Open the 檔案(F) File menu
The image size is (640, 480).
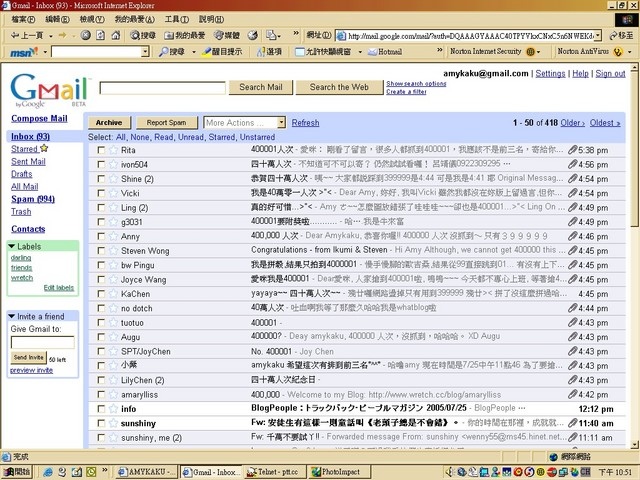tap(23, 19)
